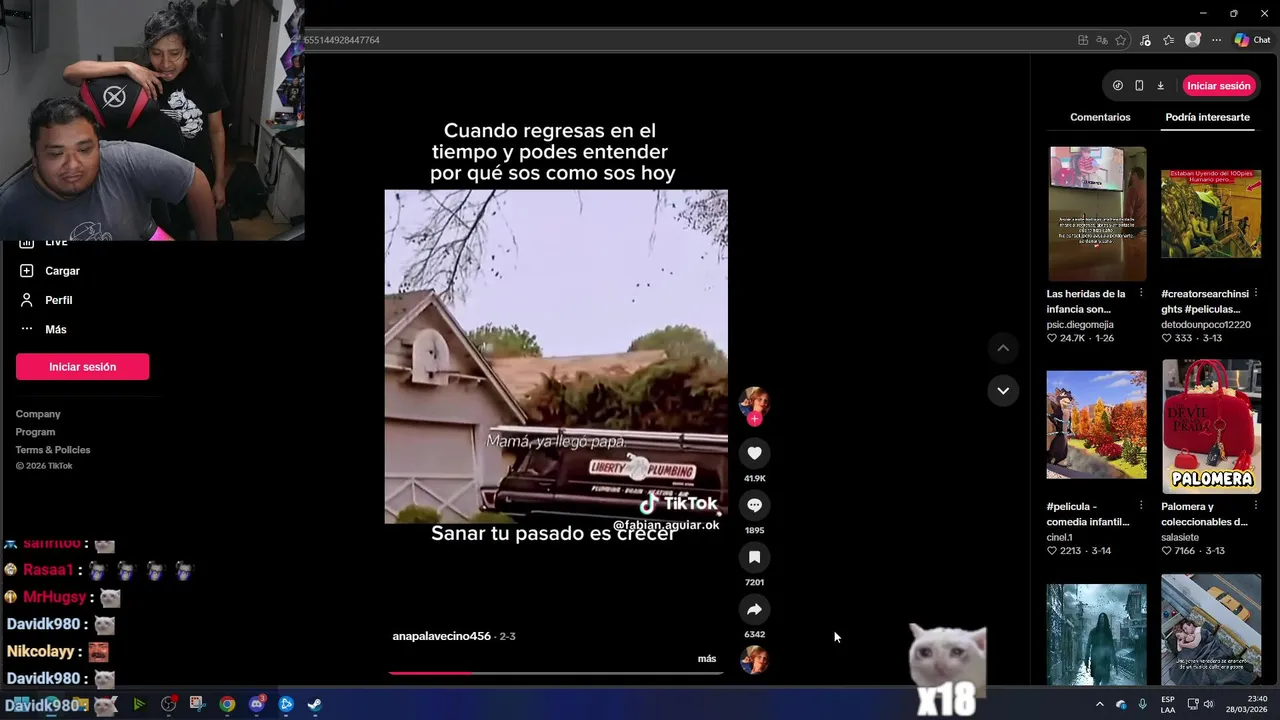This screenshot has height=720, width=1280.
Task: Click the phone app icon in header
Action: 1139,86
